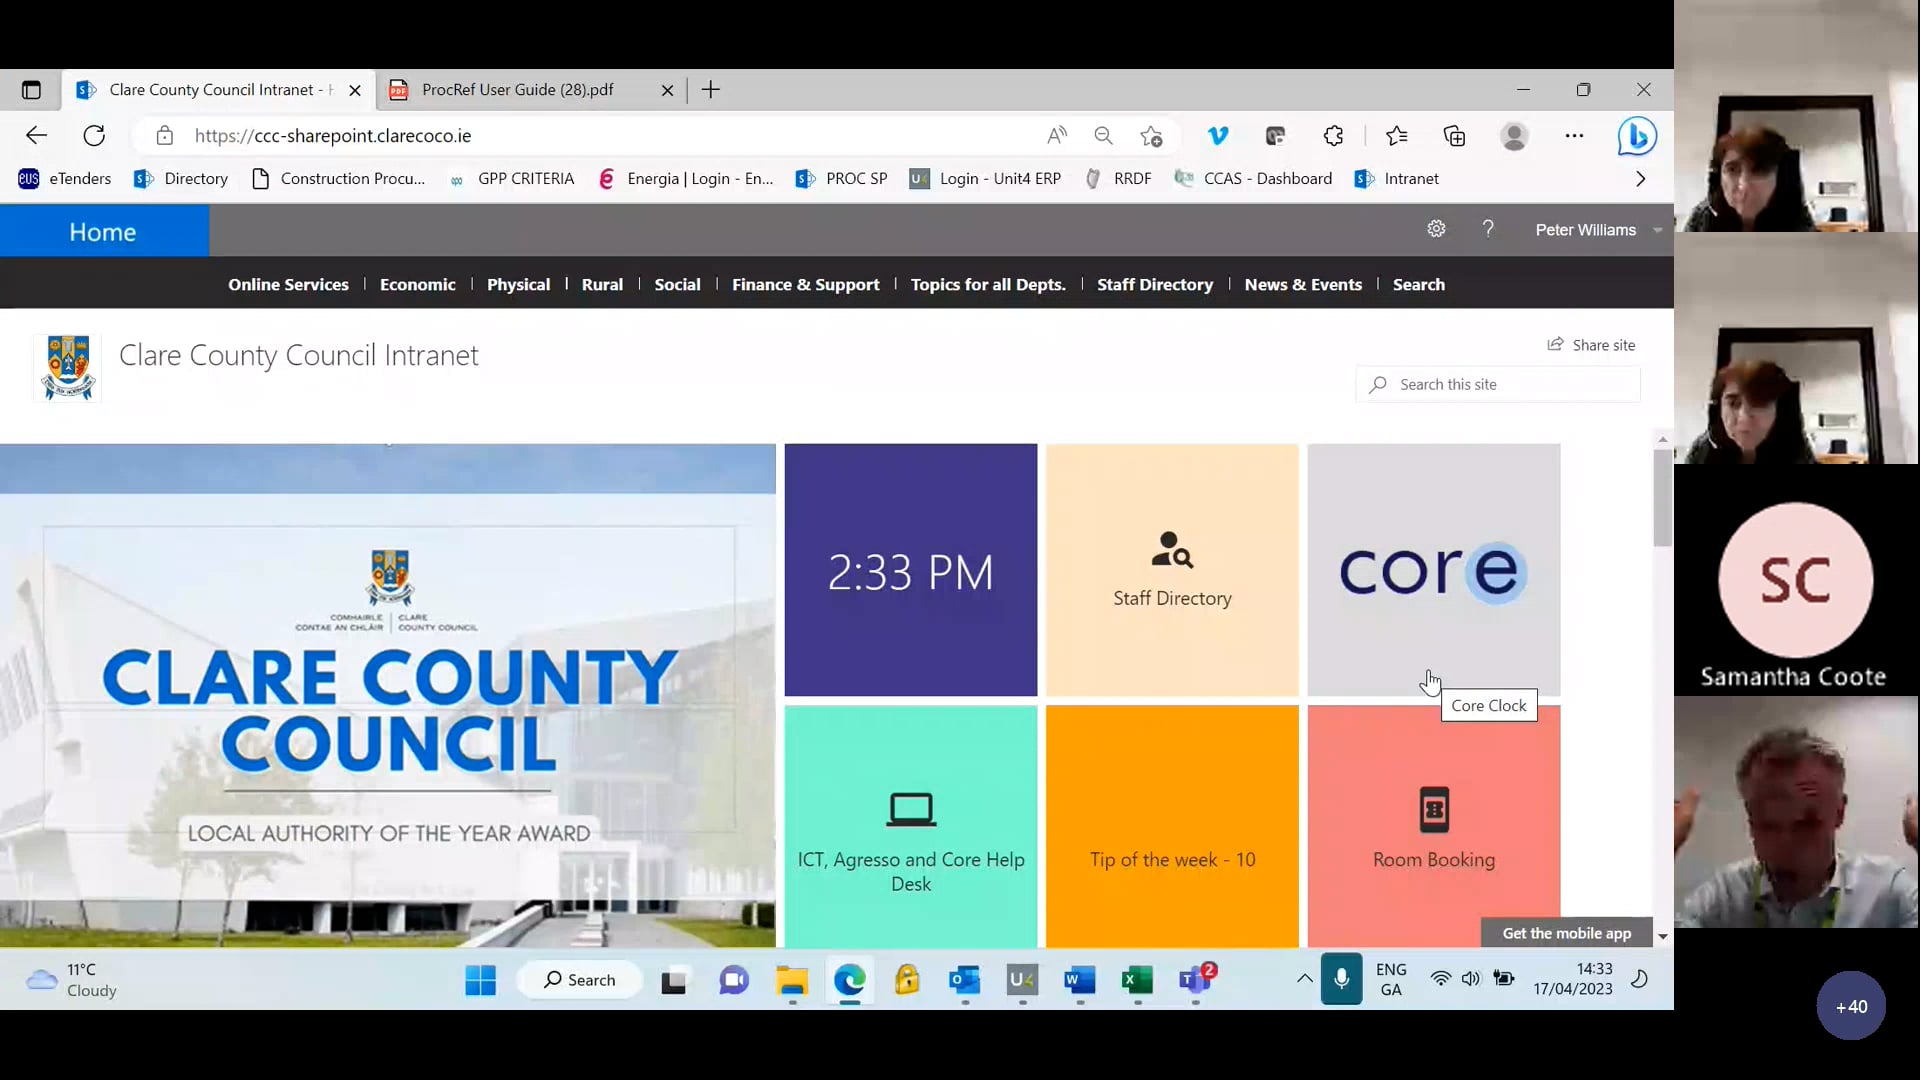Click the zoom magnifier in address bar
Viewport: 1920px width, 1080px height.
1103,135
